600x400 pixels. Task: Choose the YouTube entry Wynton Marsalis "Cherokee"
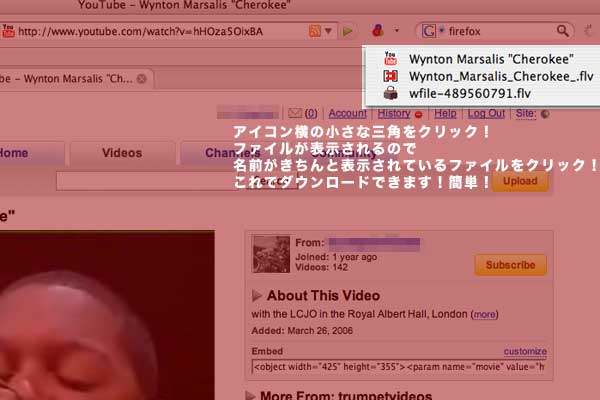pos(468,59)
